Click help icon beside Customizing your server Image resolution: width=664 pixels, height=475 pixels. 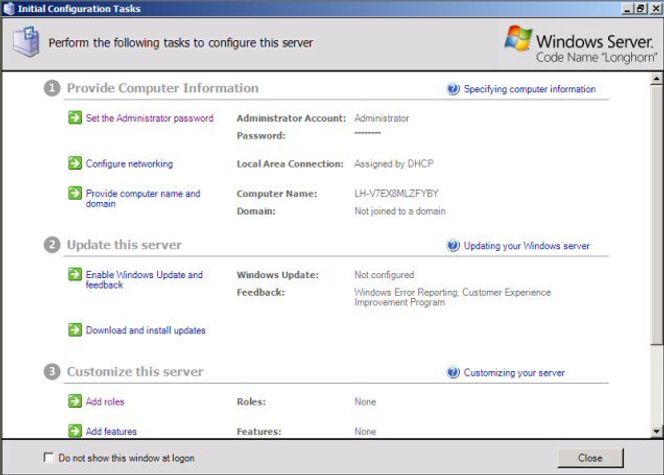tap(453, 373)
